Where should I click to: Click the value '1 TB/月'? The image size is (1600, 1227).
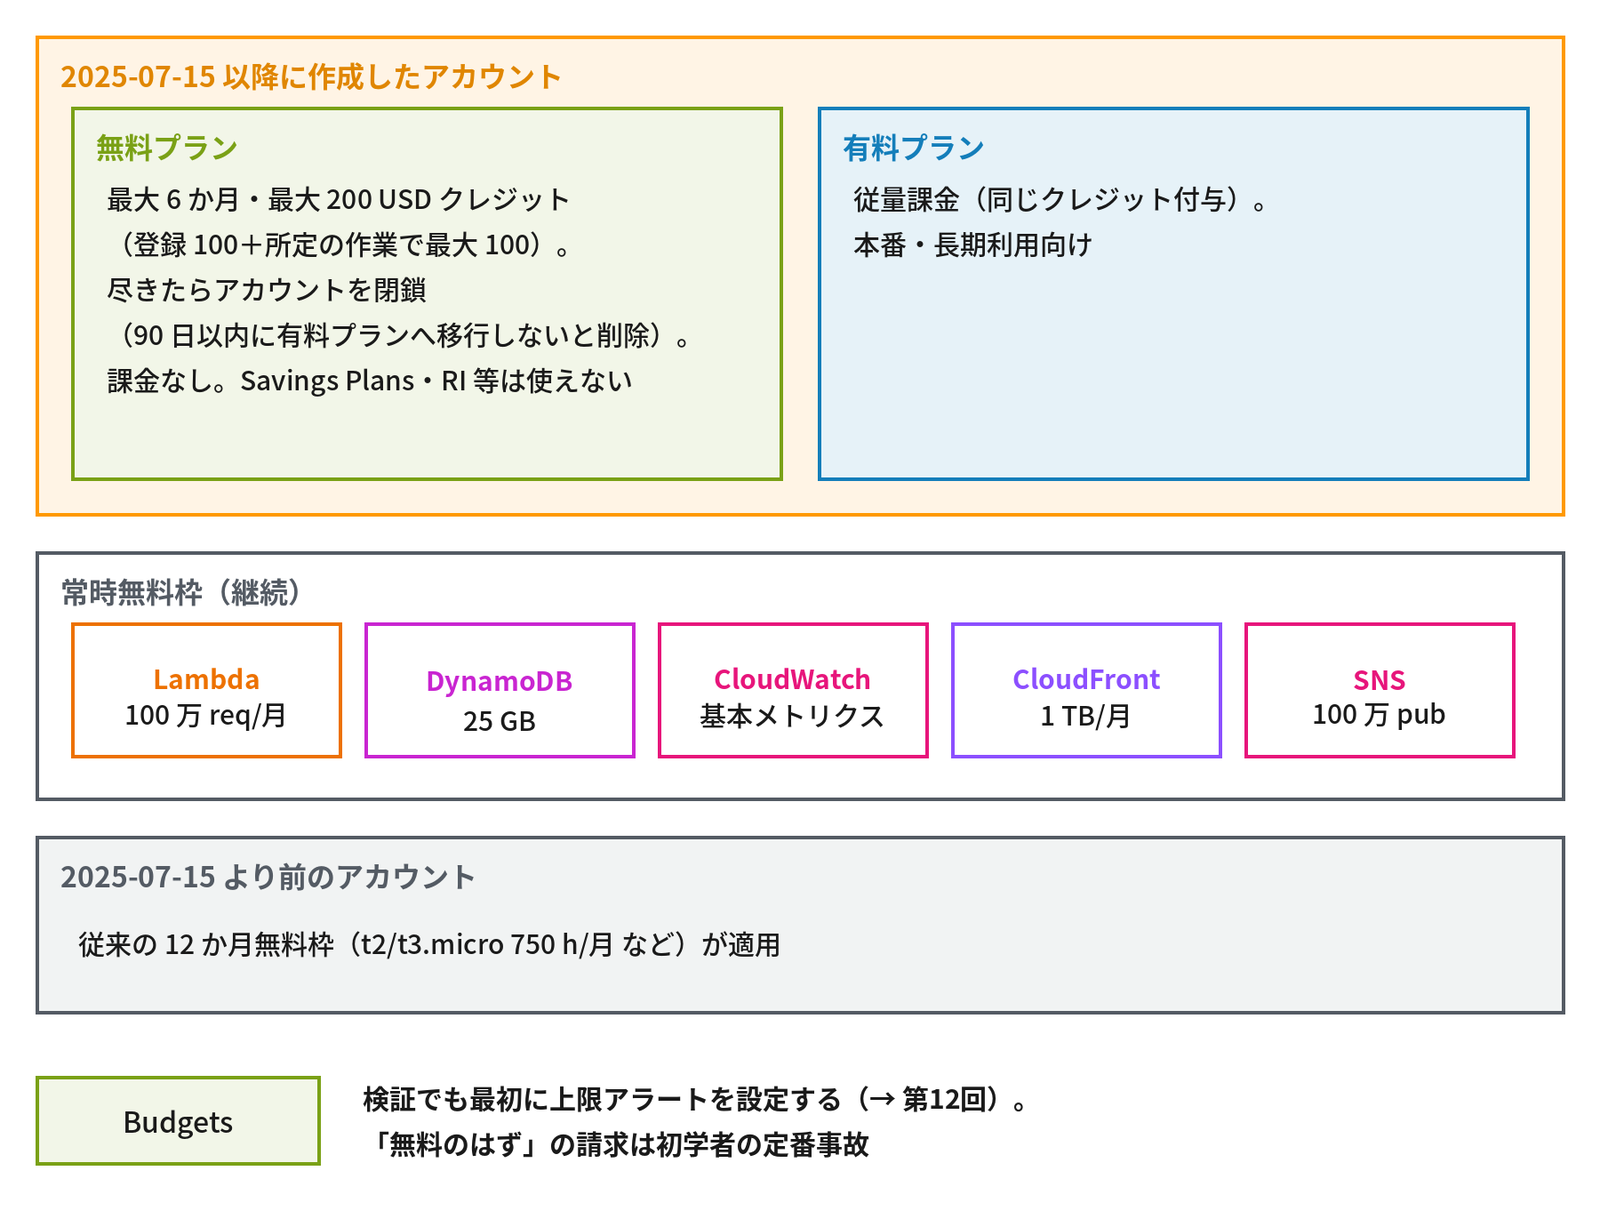[x=1086, y=716]
